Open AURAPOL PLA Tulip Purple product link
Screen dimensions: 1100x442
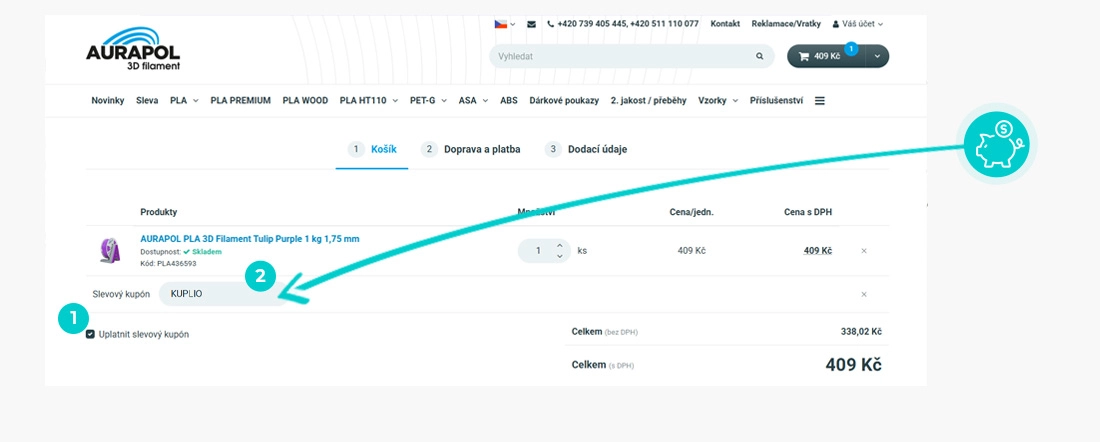pos(250,239)
